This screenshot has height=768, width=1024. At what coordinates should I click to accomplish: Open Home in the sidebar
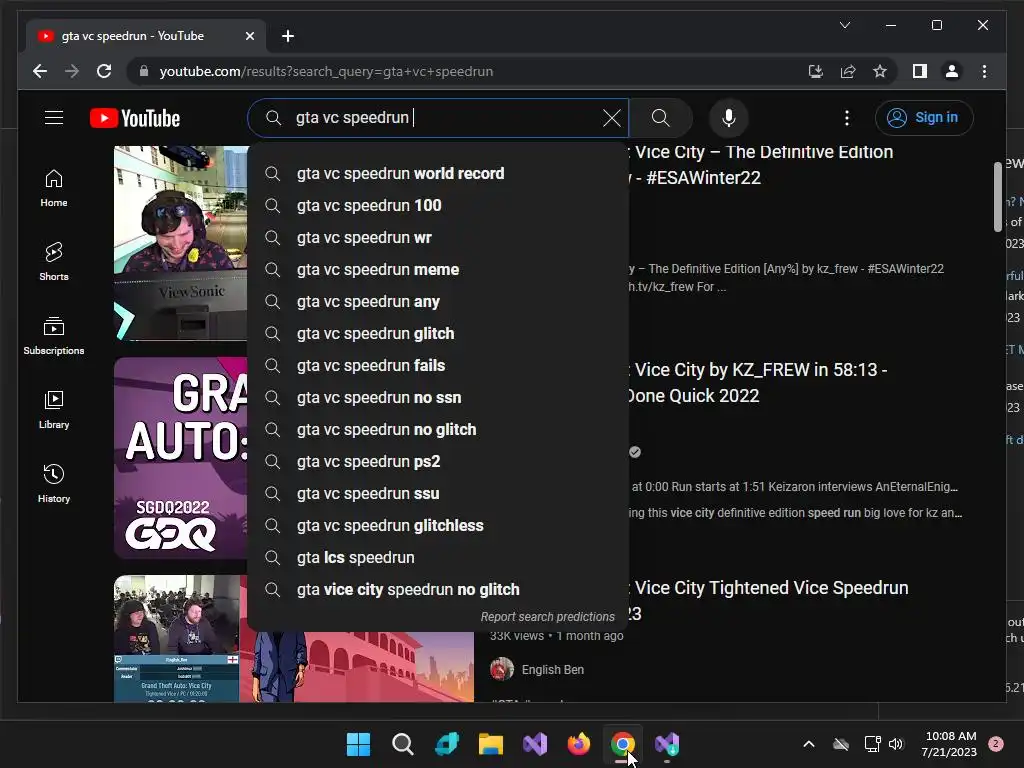pyautogui.click(x=54, y=188)
